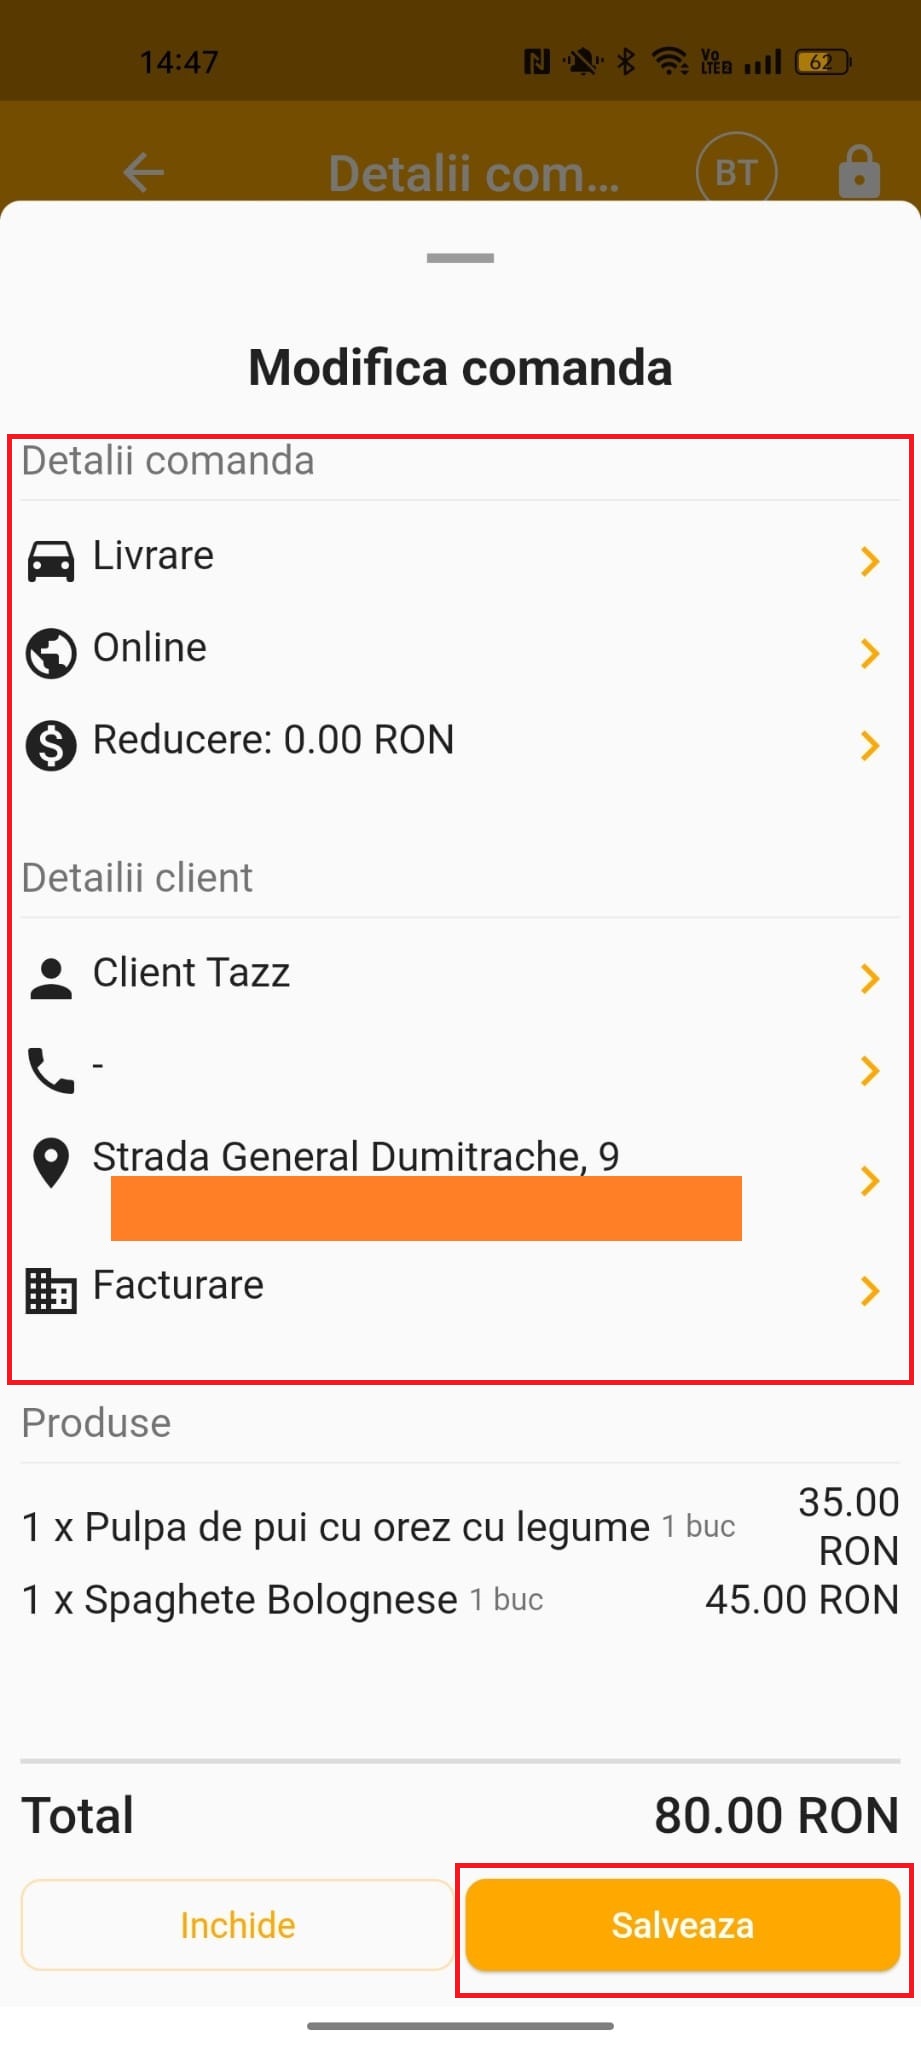Tap the car delivery icon
This screenshot has height=2048, width=921.
[x=50, y=561]
